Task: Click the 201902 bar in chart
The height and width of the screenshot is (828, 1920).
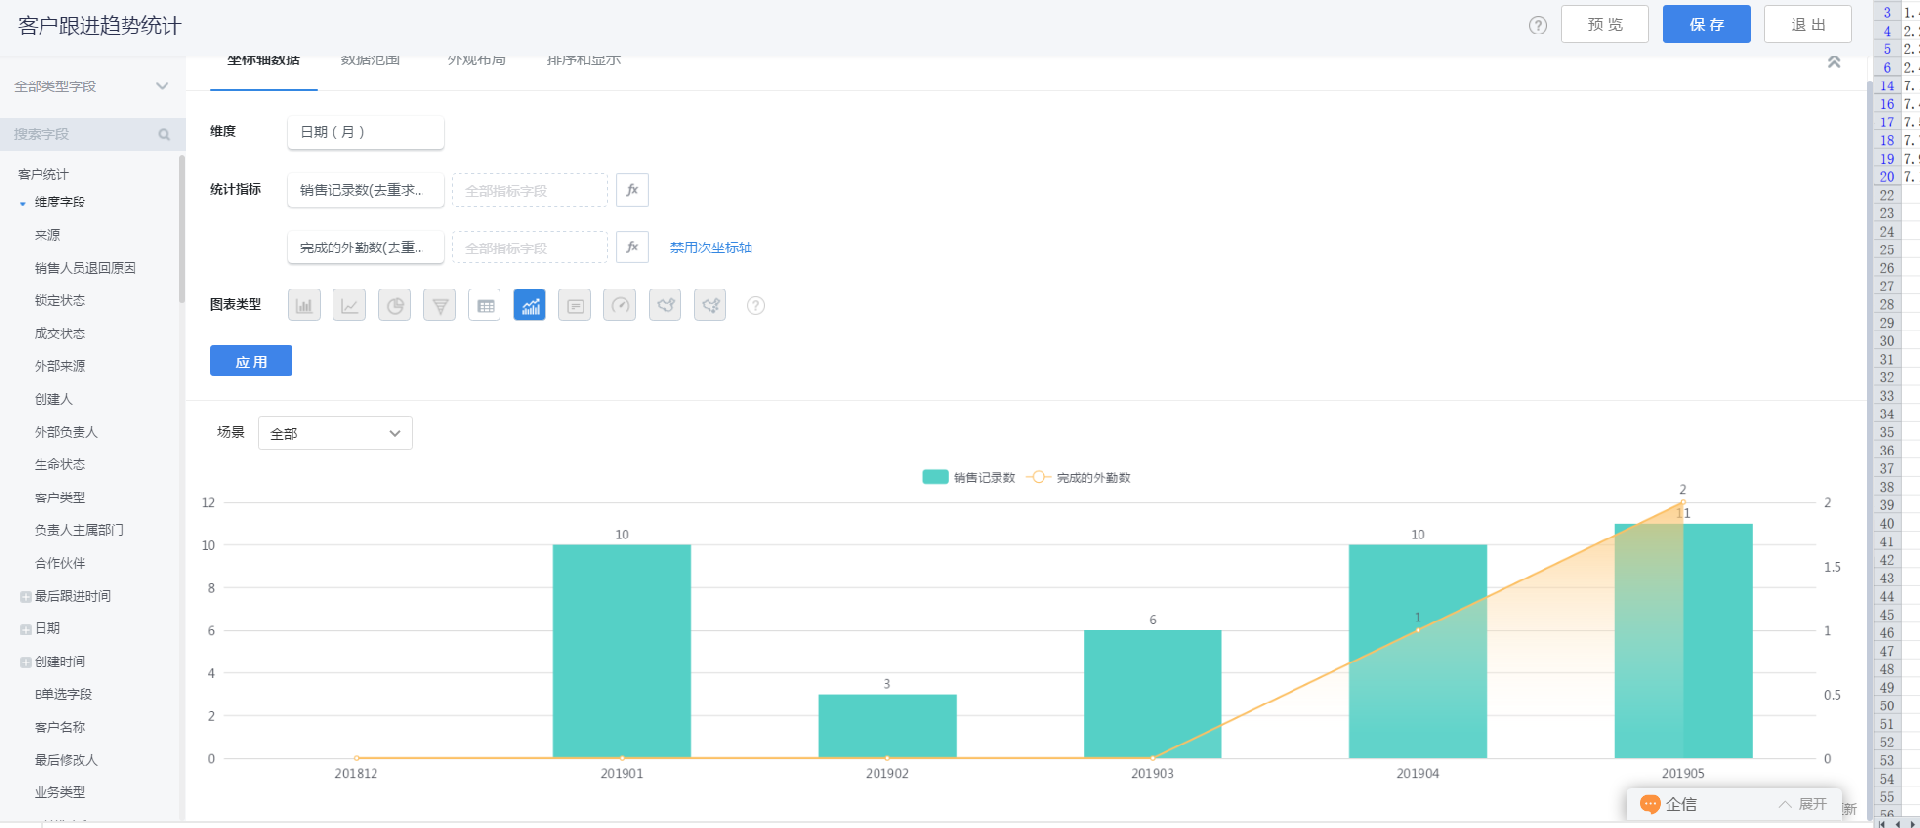Action: point(887,726)
